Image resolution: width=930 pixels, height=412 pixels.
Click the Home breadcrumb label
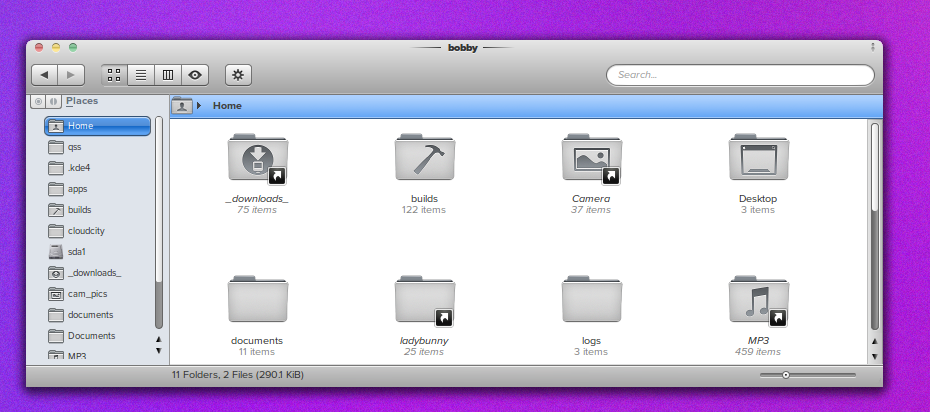tap(227, 106)
